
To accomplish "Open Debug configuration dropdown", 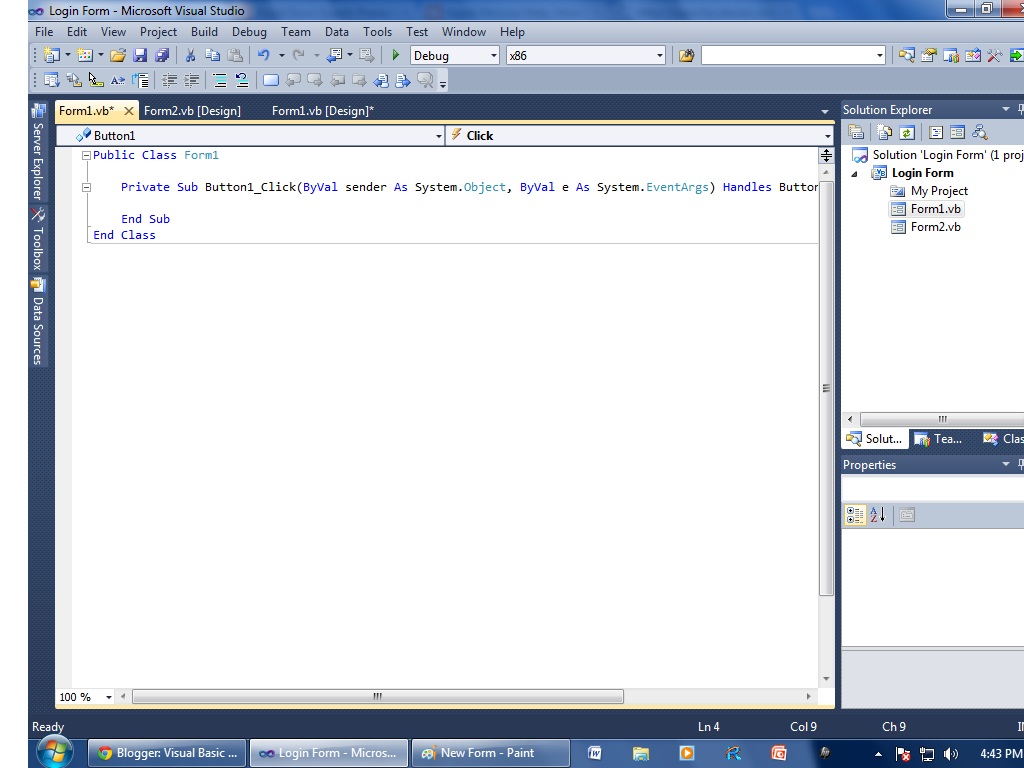I will 494,56.
